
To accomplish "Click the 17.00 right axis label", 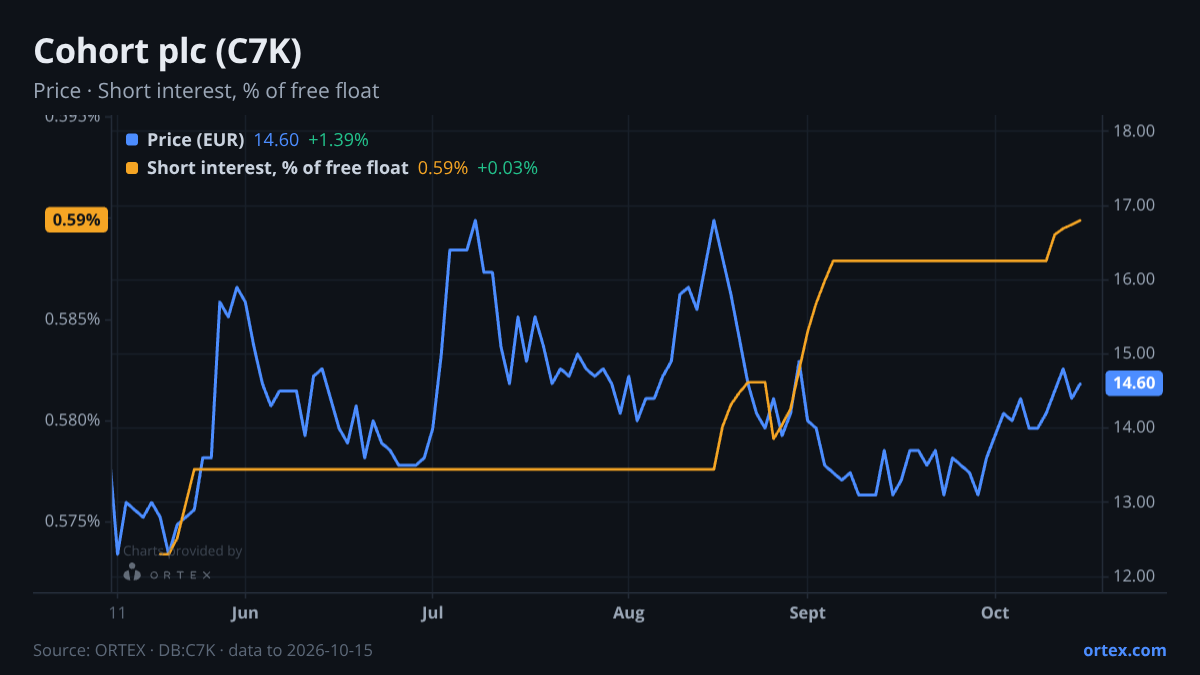I will (1135, 205).
